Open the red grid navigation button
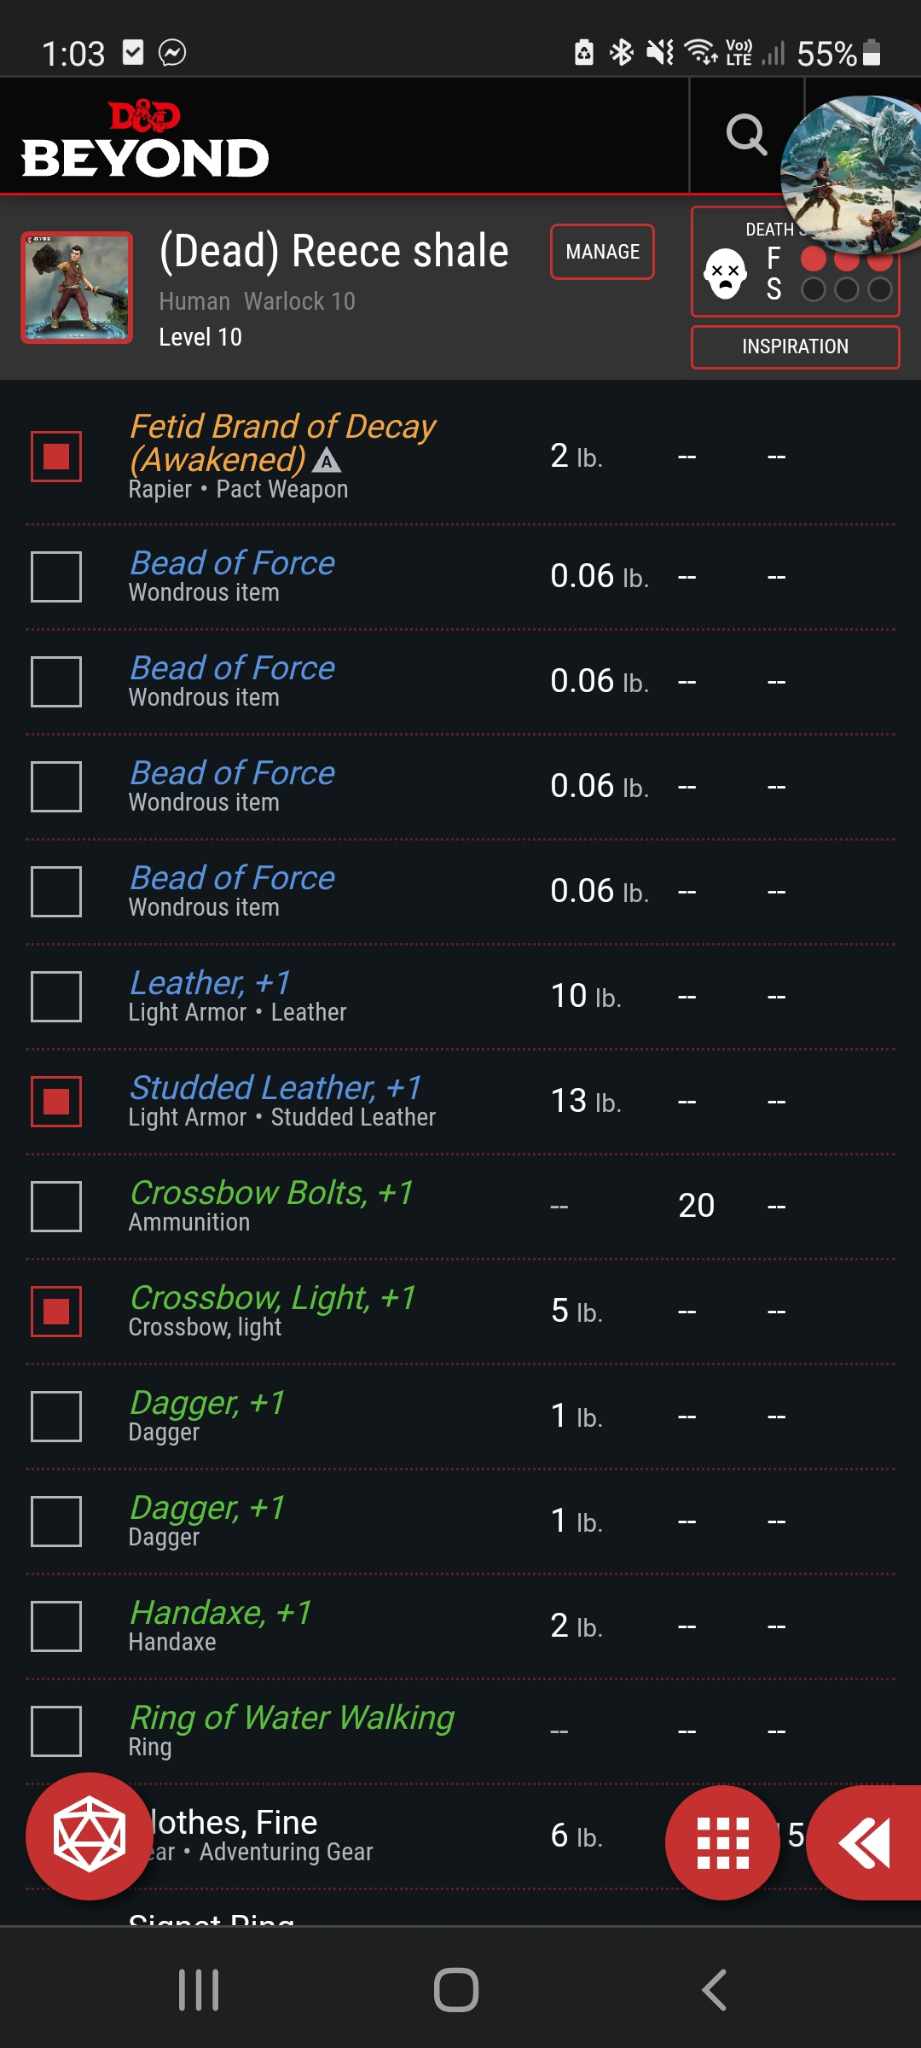This screenshot has height=2048, width=921. (x=722, y=1842)
